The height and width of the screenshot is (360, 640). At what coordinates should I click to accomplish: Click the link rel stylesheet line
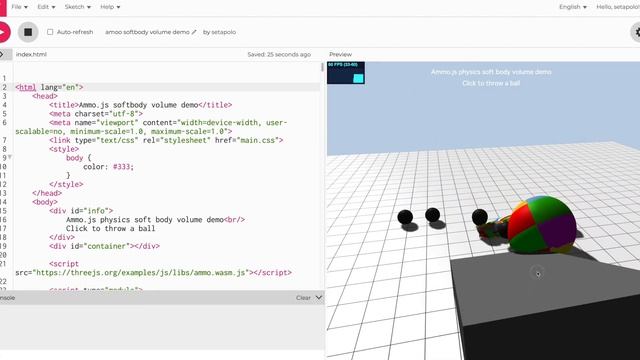coord(166,140)
